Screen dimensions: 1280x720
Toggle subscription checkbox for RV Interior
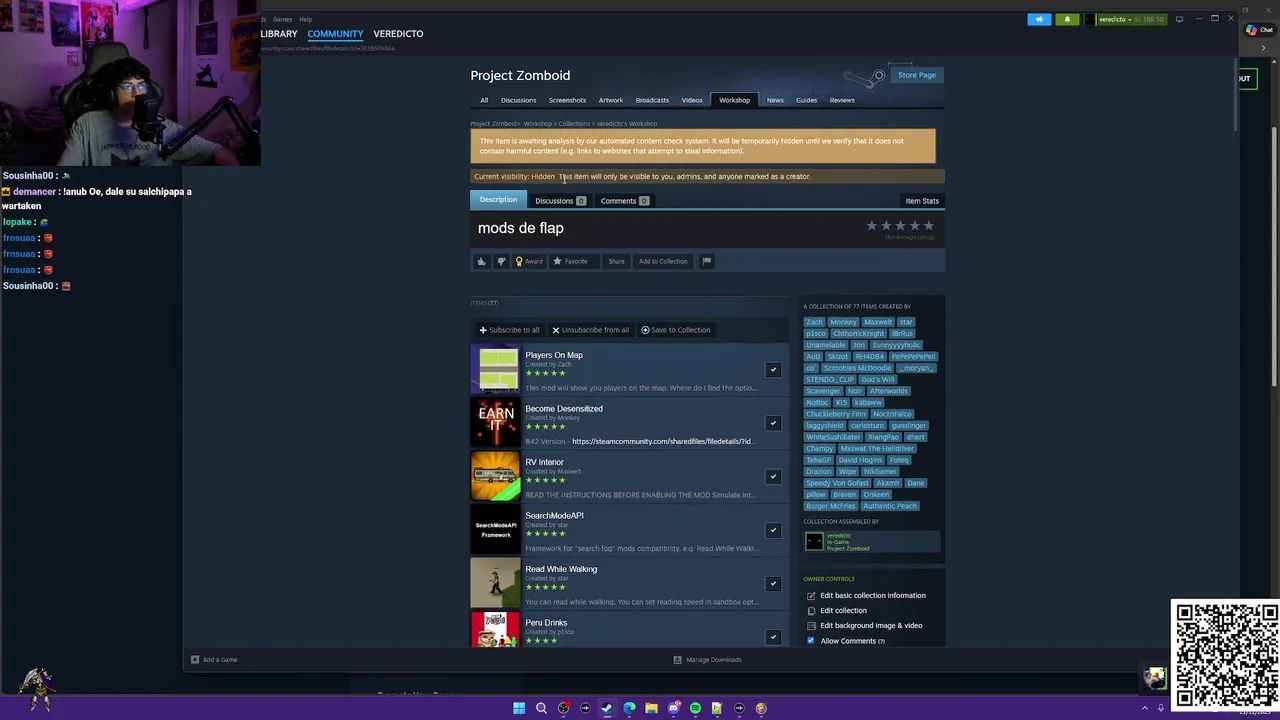[773, 477]
